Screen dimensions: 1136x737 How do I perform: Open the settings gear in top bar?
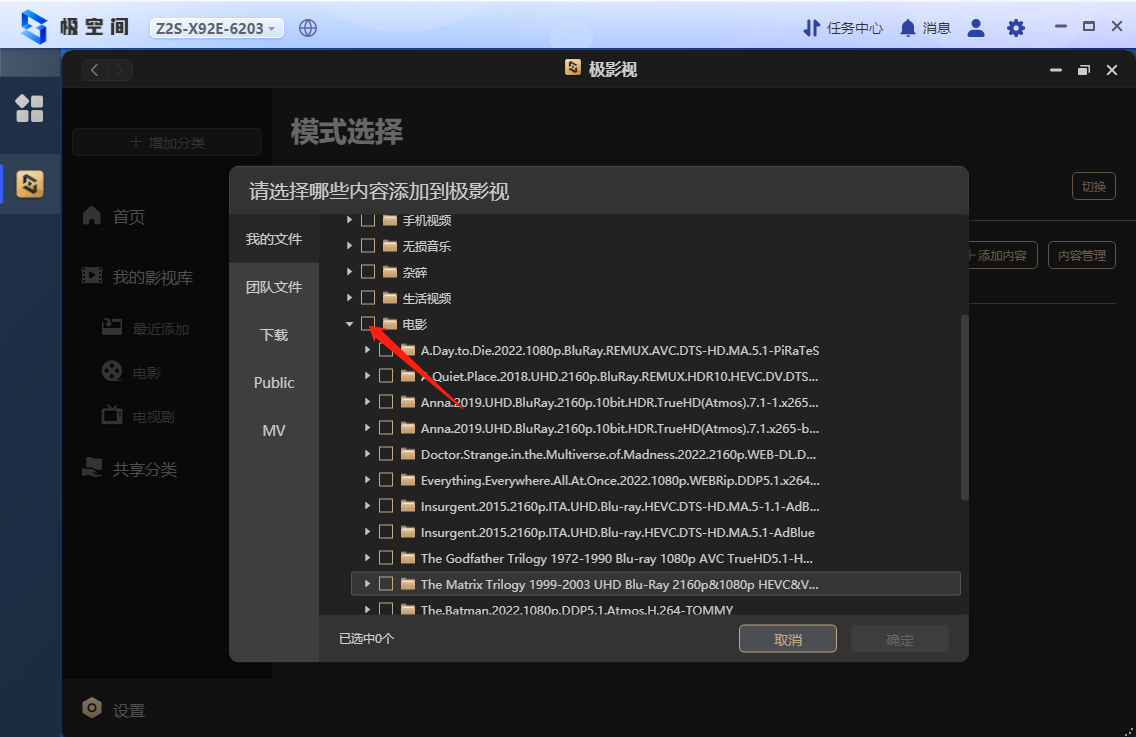click(1016, 28)
